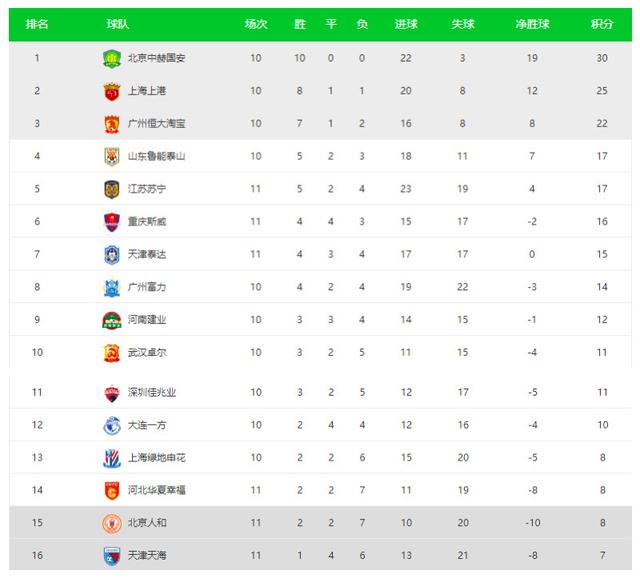Click the 北京人和 round team logo

click(x=111, y=523)
